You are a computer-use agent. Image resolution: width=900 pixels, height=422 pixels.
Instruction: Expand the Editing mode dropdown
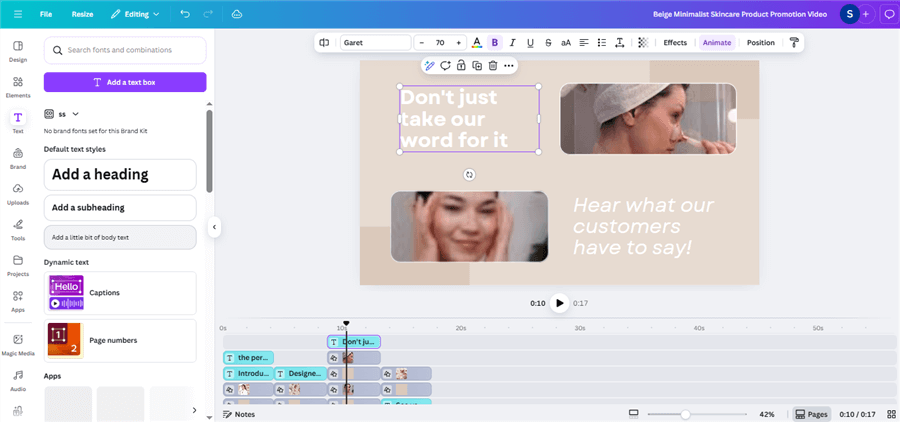(x=135, y=14)
